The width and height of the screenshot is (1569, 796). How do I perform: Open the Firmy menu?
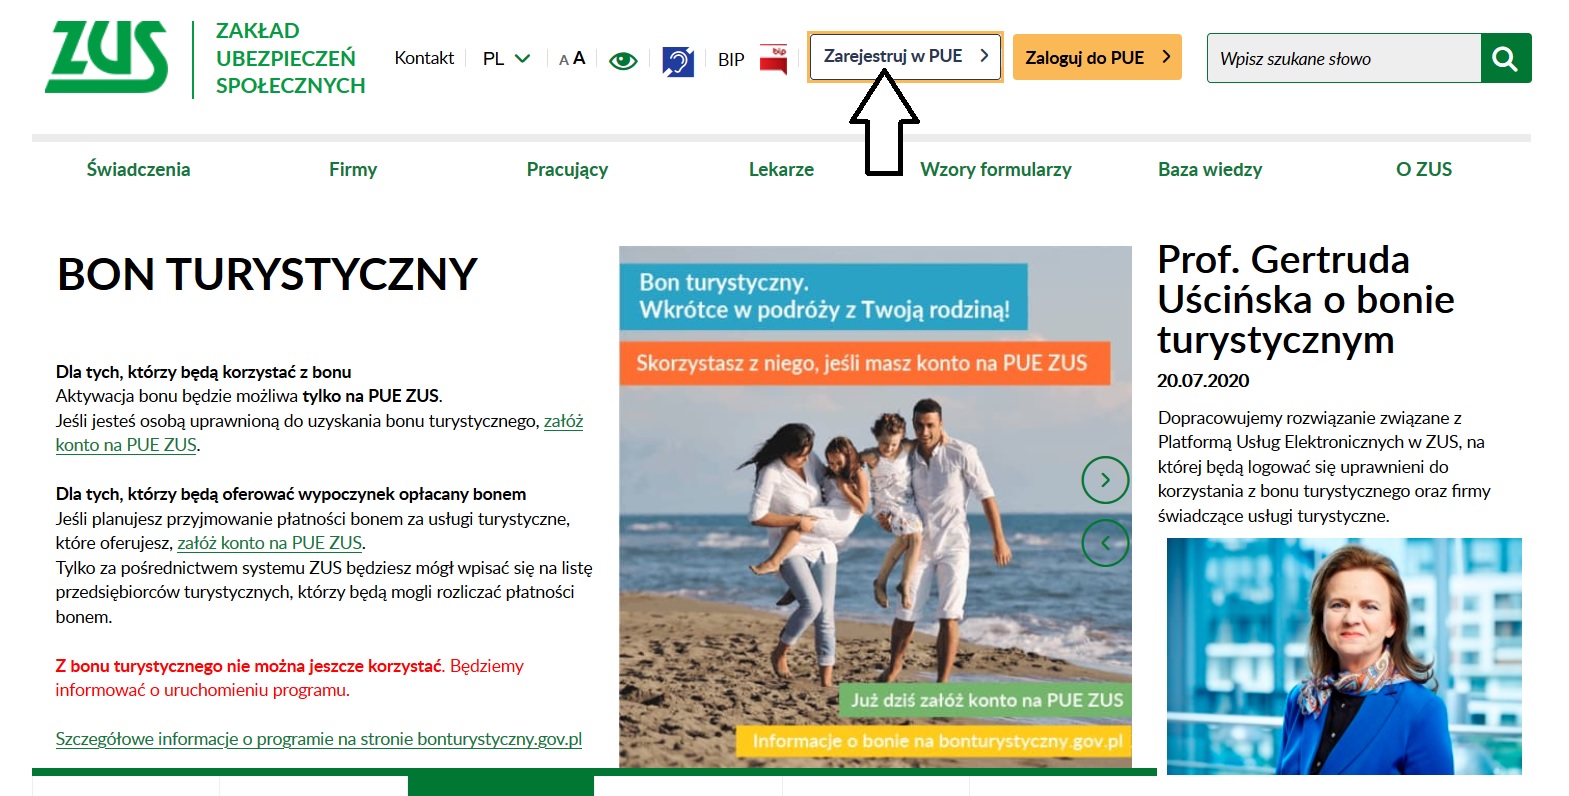(353, 169)
